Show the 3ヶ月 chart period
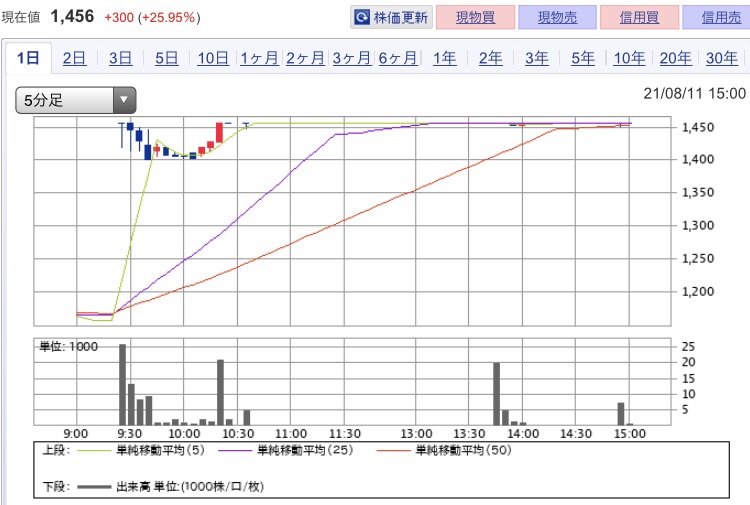 coord(352,58)
